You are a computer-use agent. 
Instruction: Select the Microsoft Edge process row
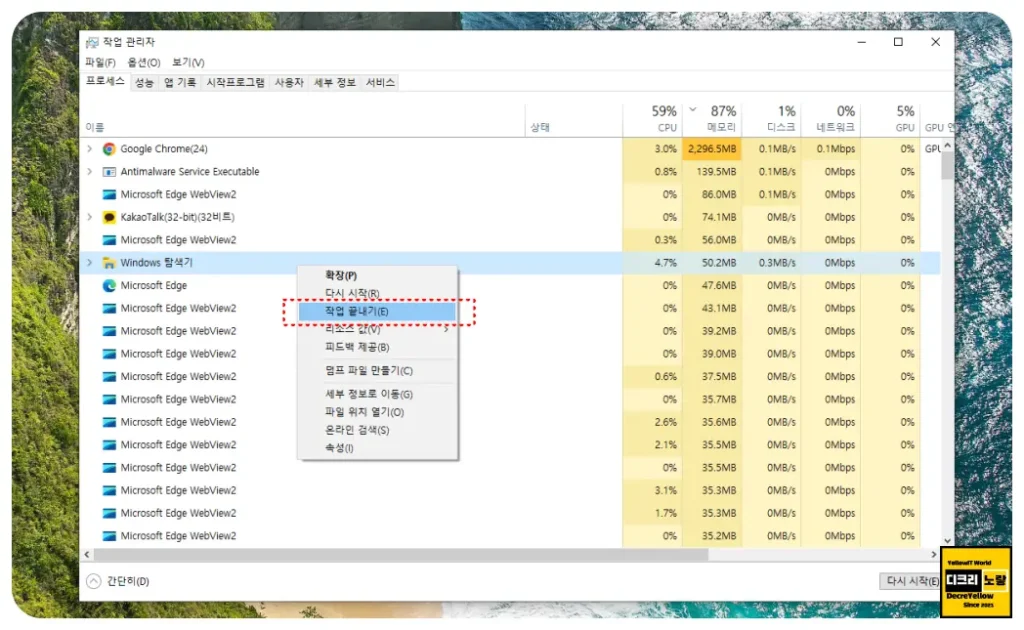511,285
